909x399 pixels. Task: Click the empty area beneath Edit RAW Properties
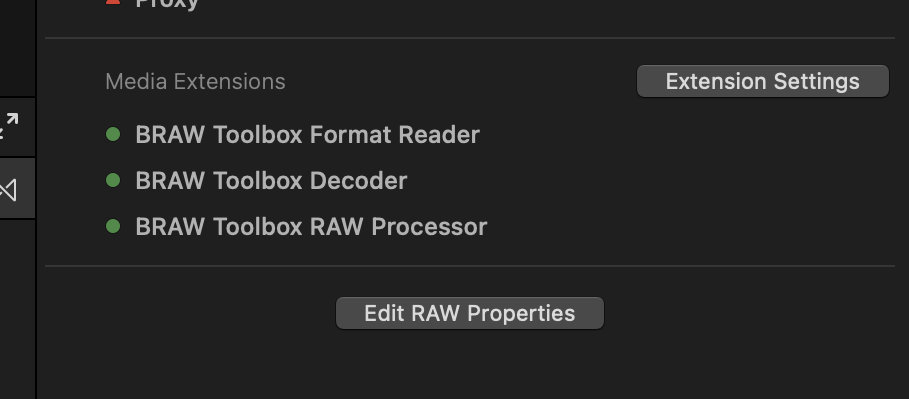click(470, 365)
